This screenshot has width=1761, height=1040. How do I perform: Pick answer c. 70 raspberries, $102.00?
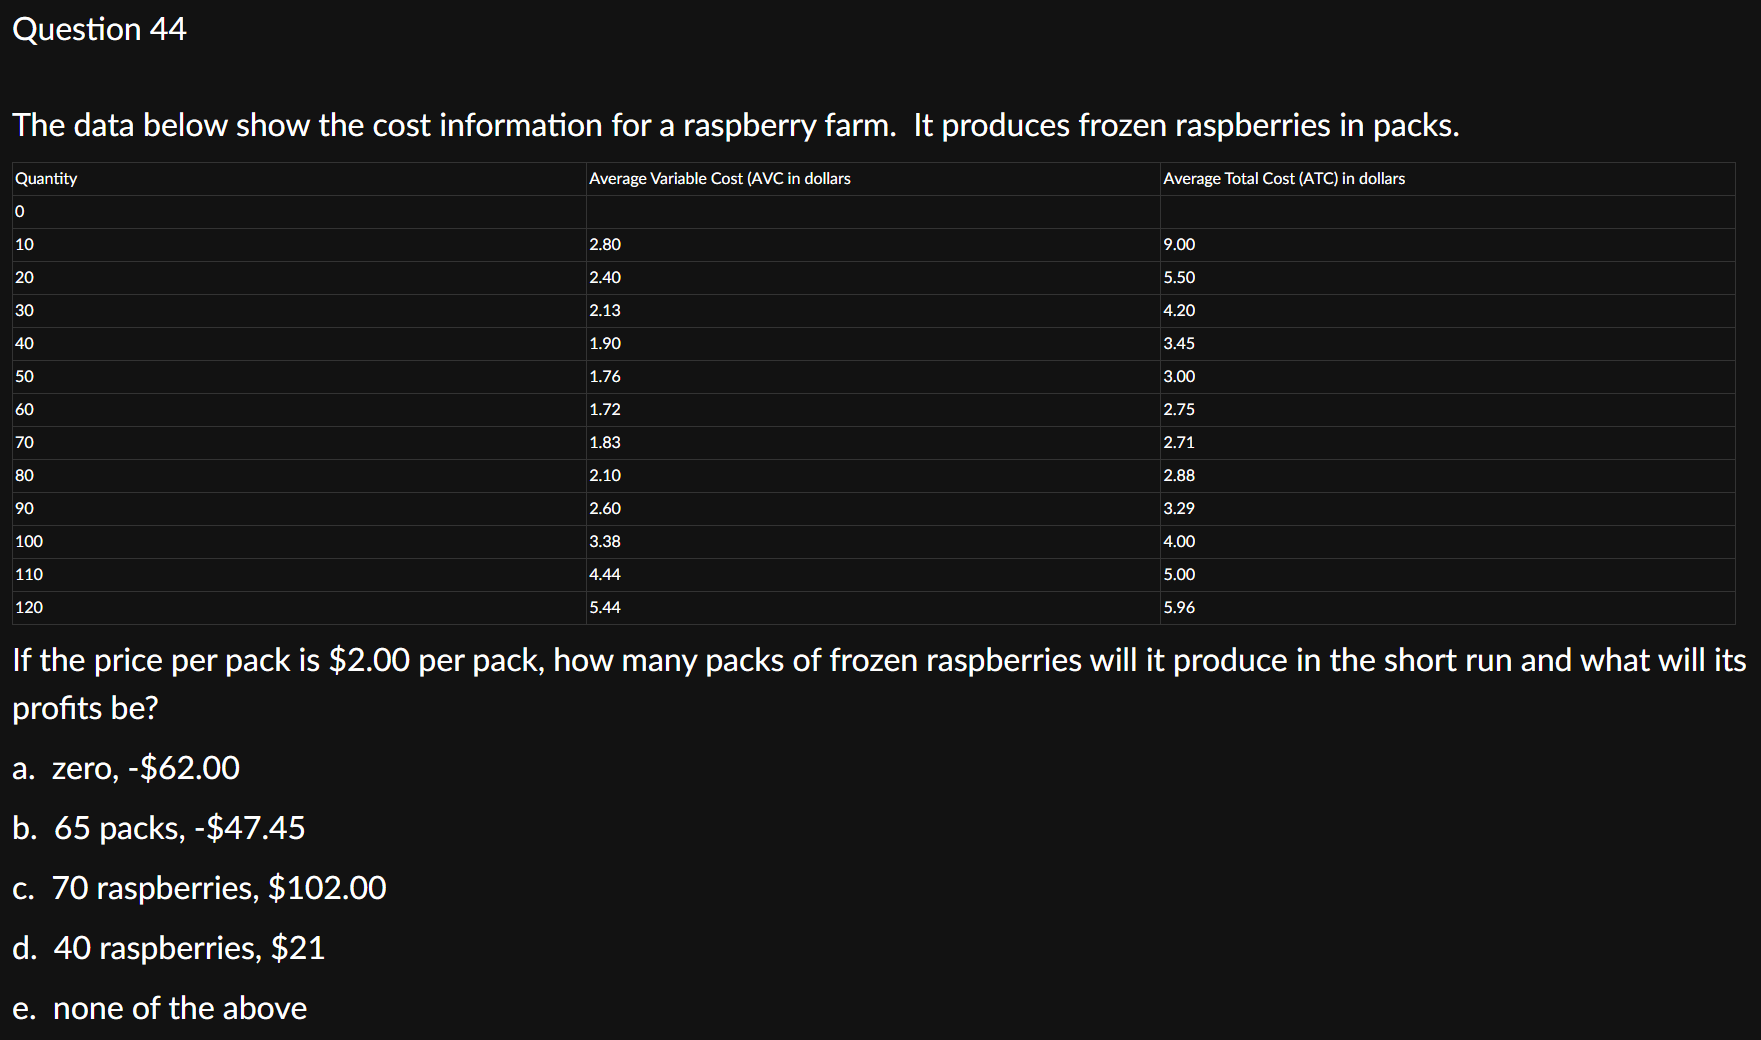click(199, 888)
